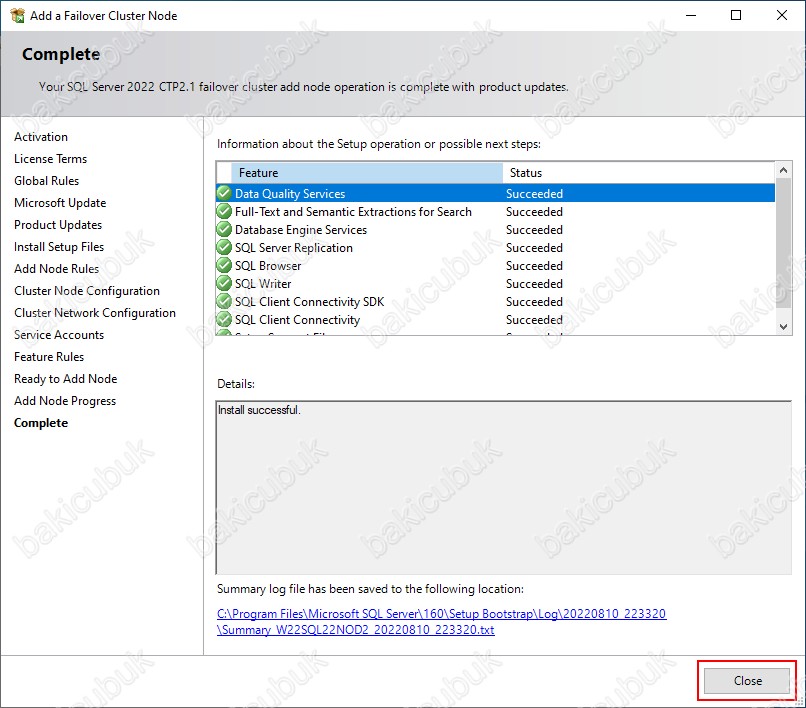Click the Global Rules step
This screenshot has height=708, width=806.
46,181
